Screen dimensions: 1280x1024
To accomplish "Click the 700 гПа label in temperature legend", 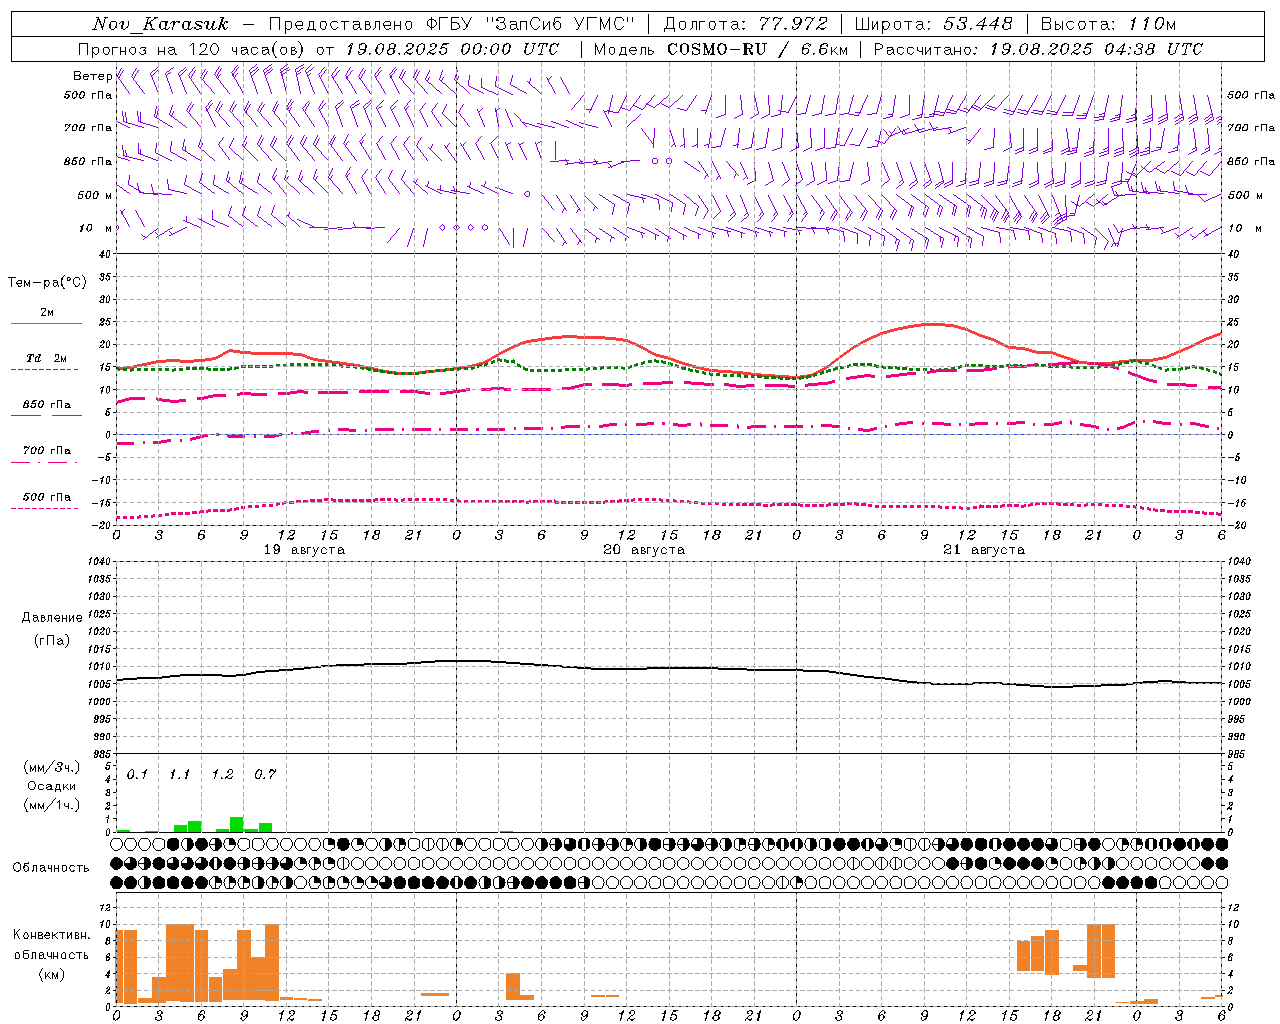I will [46, 450].
